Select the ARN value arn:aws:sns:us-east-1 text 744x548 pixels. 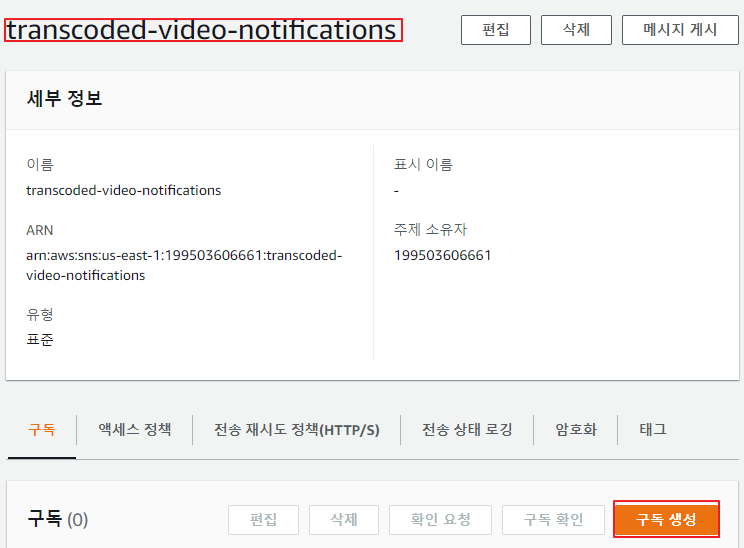pos(184,265)
